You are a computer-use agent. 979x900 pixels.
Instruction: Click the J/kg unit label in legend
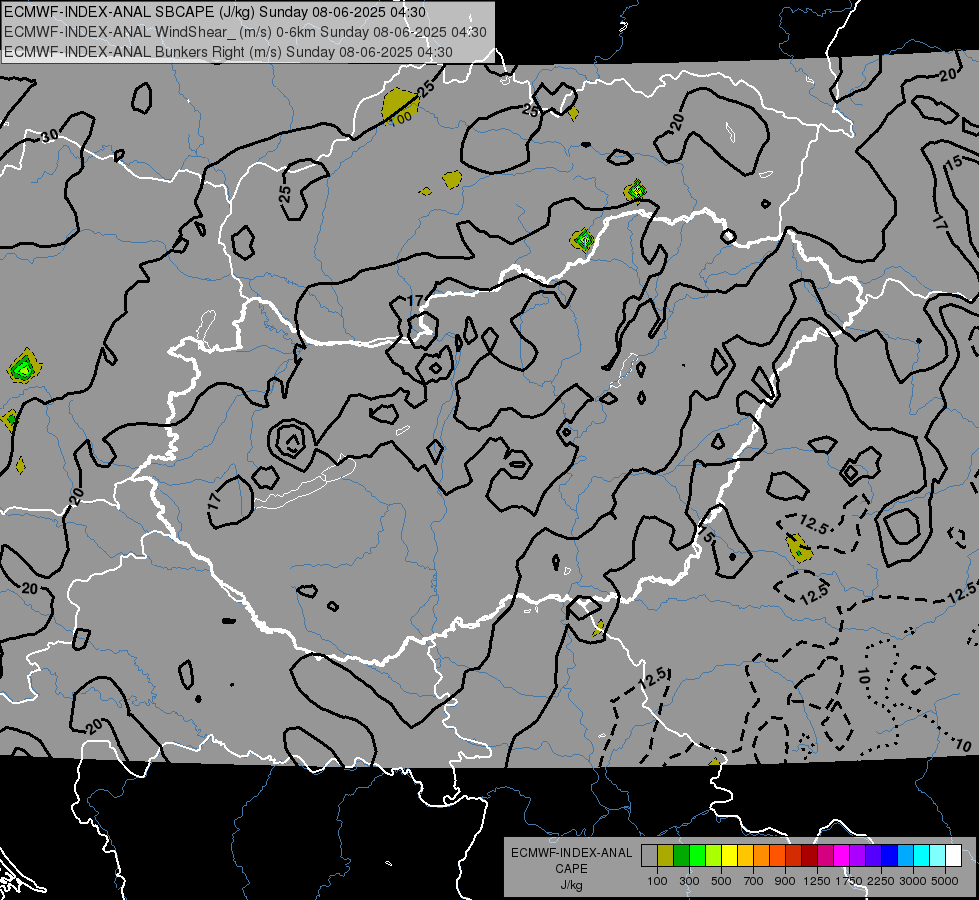[x=571, y=885]
